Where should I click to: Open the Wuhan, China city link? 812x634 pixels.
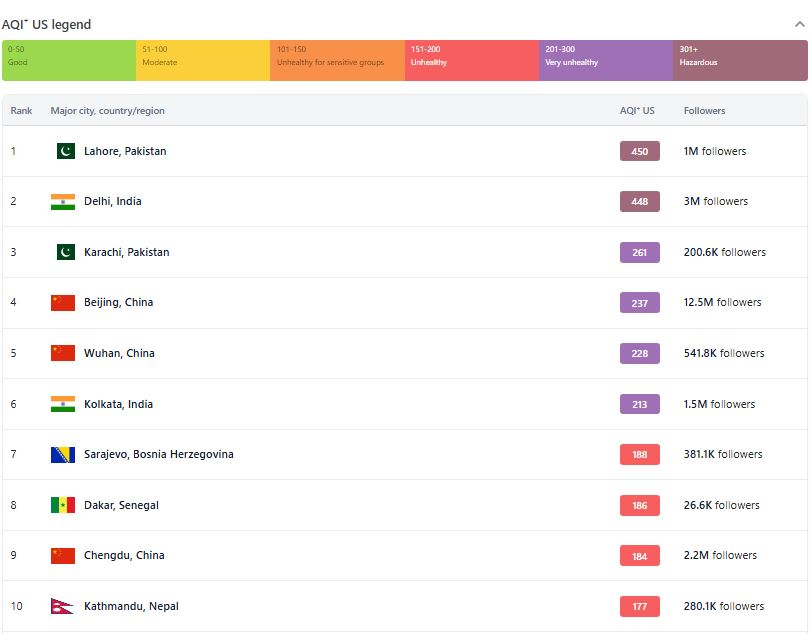(x=119, y=353)
